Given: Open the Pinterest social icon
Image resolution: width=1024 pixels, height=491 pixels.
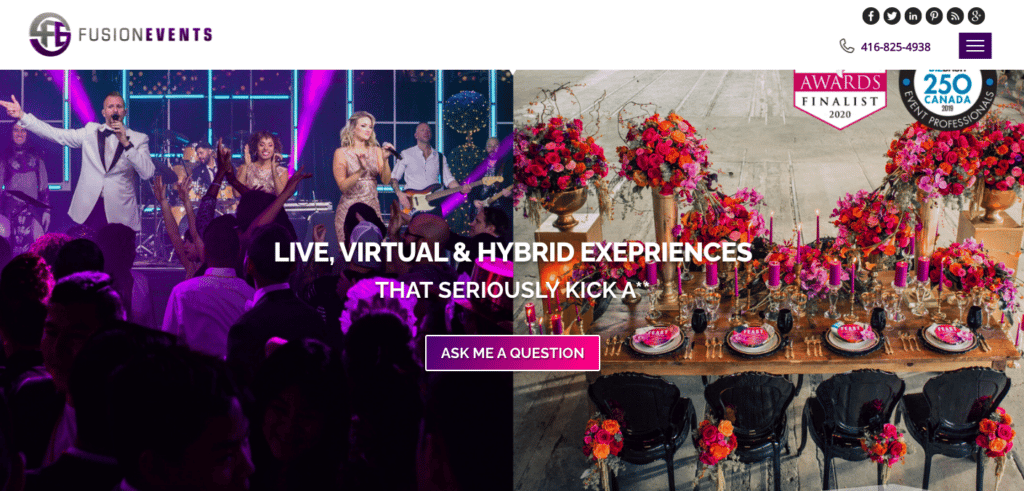Looking at the screenshot, I should coord(934,16).
